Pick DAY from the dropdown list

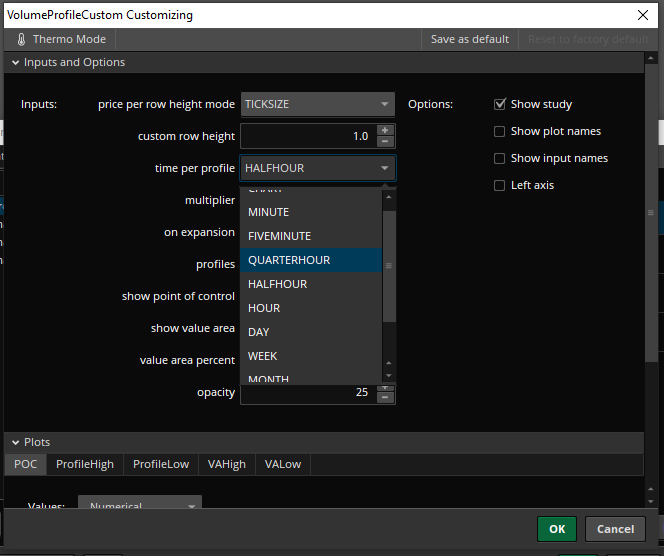[x=311, y=332]
